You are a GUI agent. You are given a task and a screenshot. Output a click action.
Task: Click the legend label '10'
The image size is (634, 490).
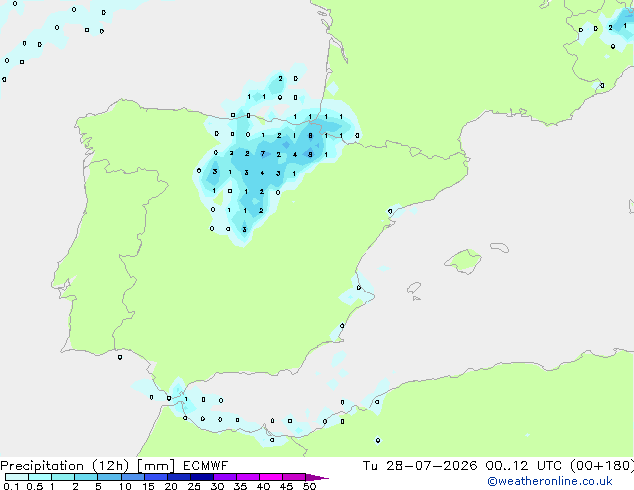pos(125,486)
